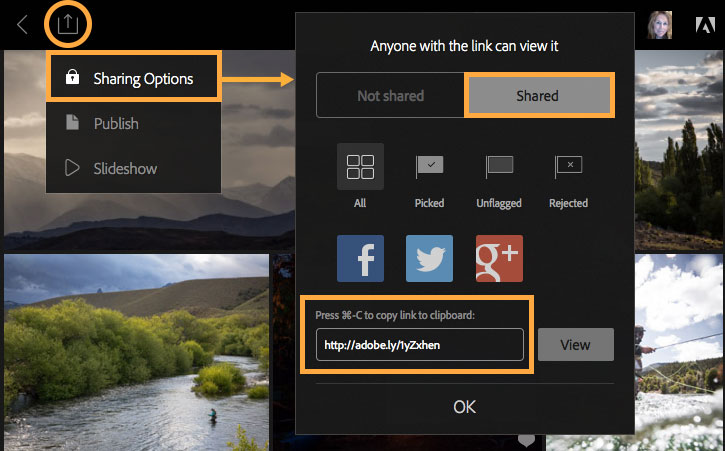Set the collection to Shared
This screenshot has width=725, height=451.
click(x=539, y=95)
